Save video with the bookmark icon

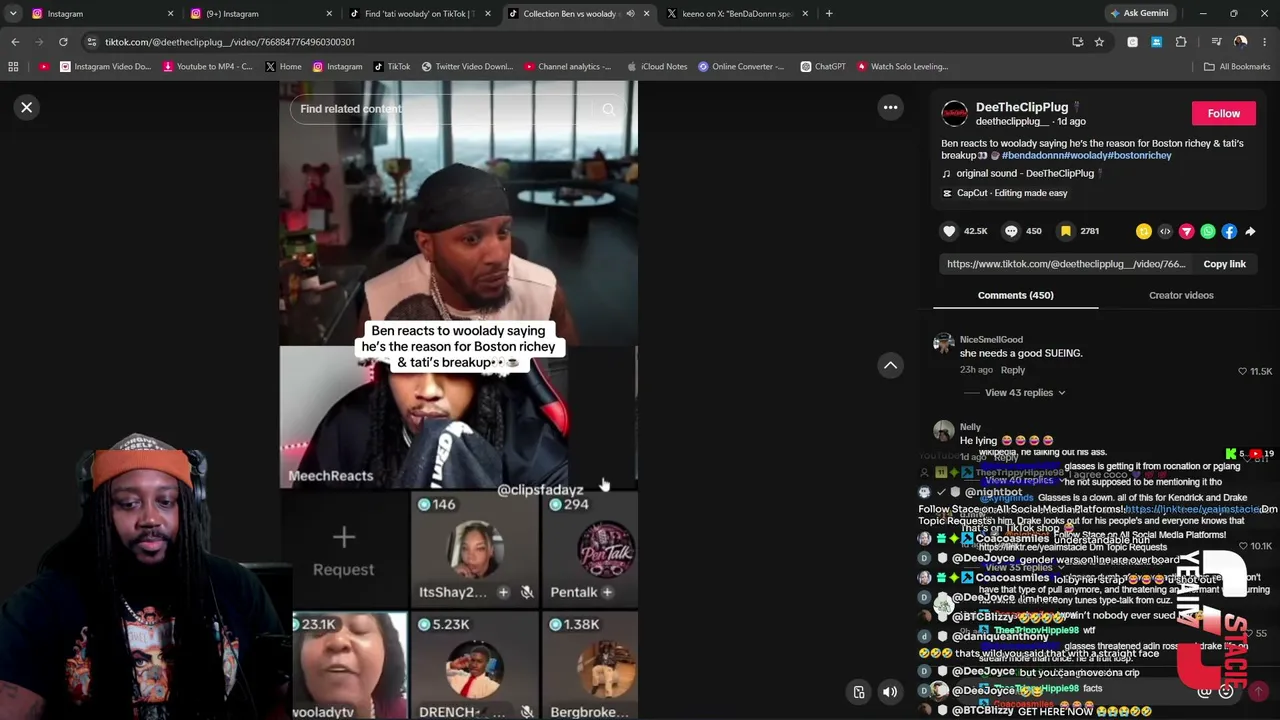pos(1066,231)
